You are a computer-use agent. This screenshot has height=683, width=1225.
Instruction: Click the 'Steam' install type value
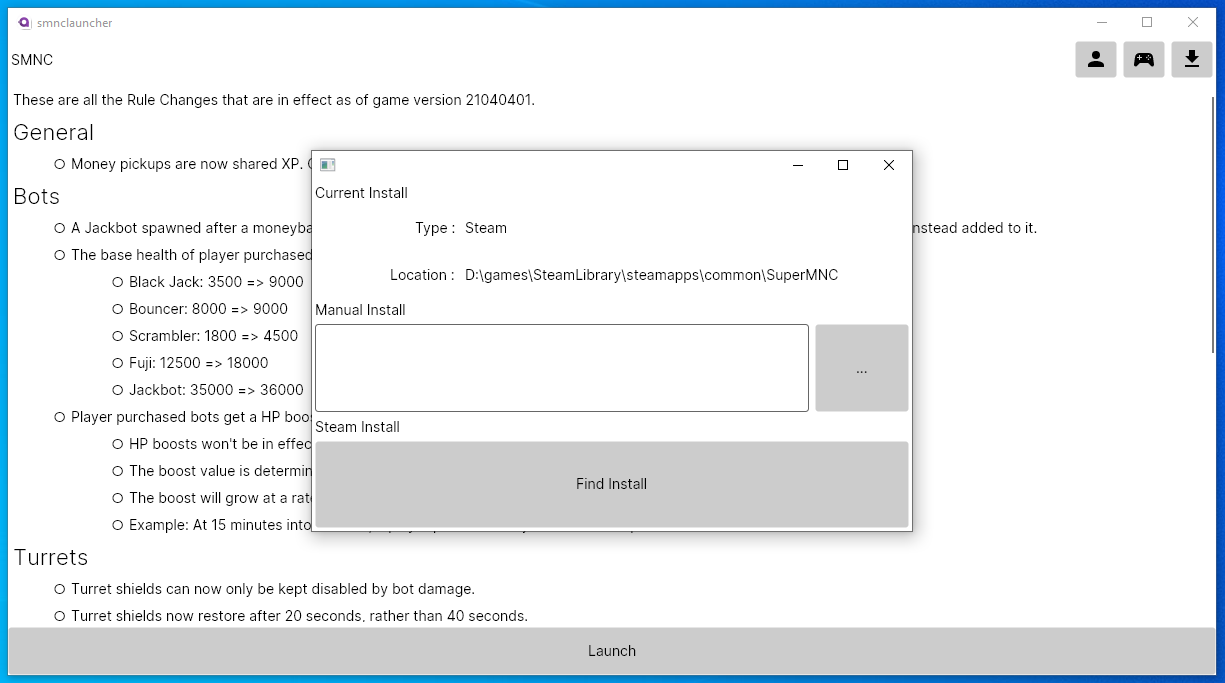click(486, 228)
